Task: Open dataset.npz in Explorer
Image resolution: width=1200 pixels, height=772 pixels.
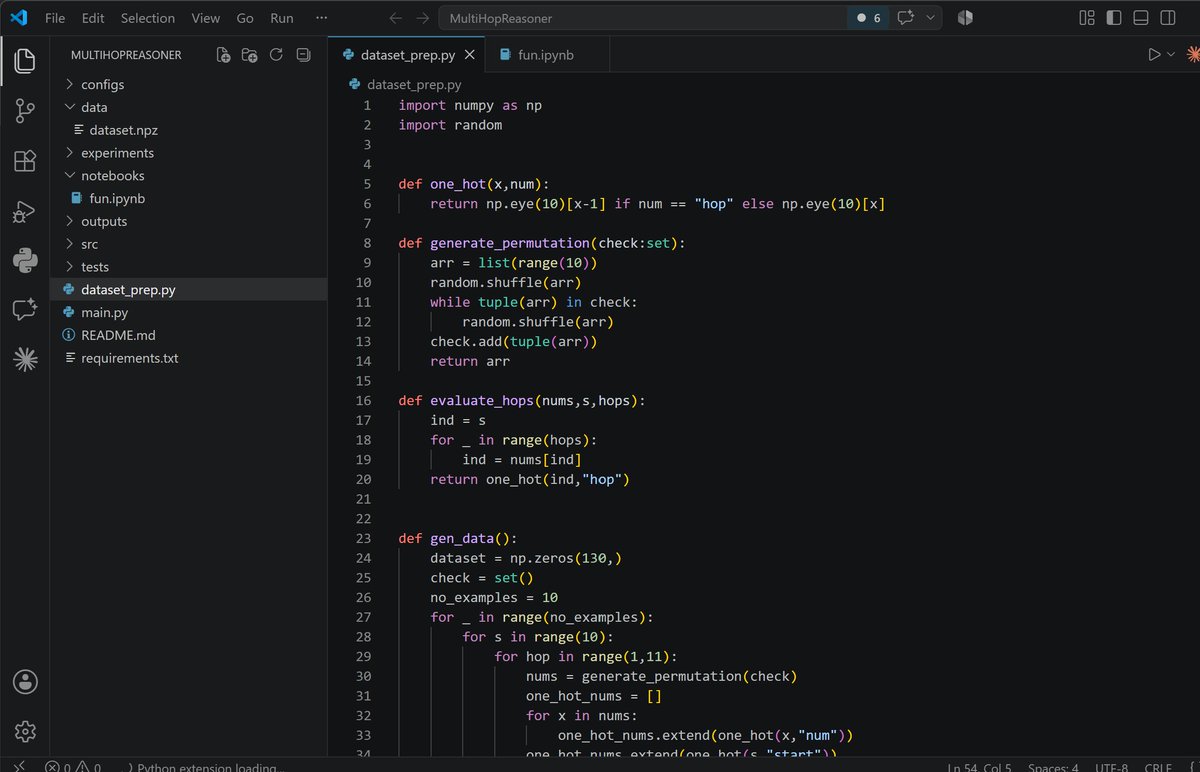Action: (x=188, y=130)
